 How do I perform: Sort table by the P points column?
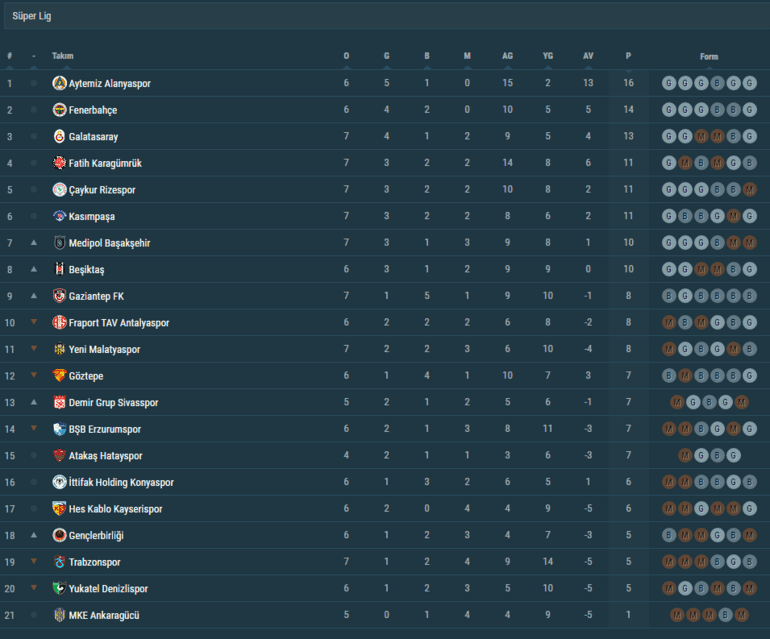coord(628,56)
